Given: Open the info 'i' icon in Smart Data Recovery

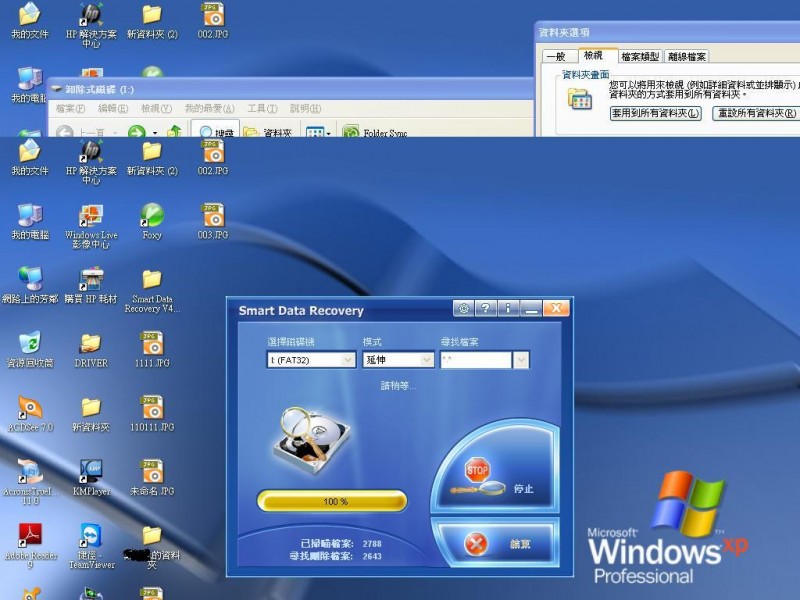Looking at the screenshot, I should click(x=508, y=308).
